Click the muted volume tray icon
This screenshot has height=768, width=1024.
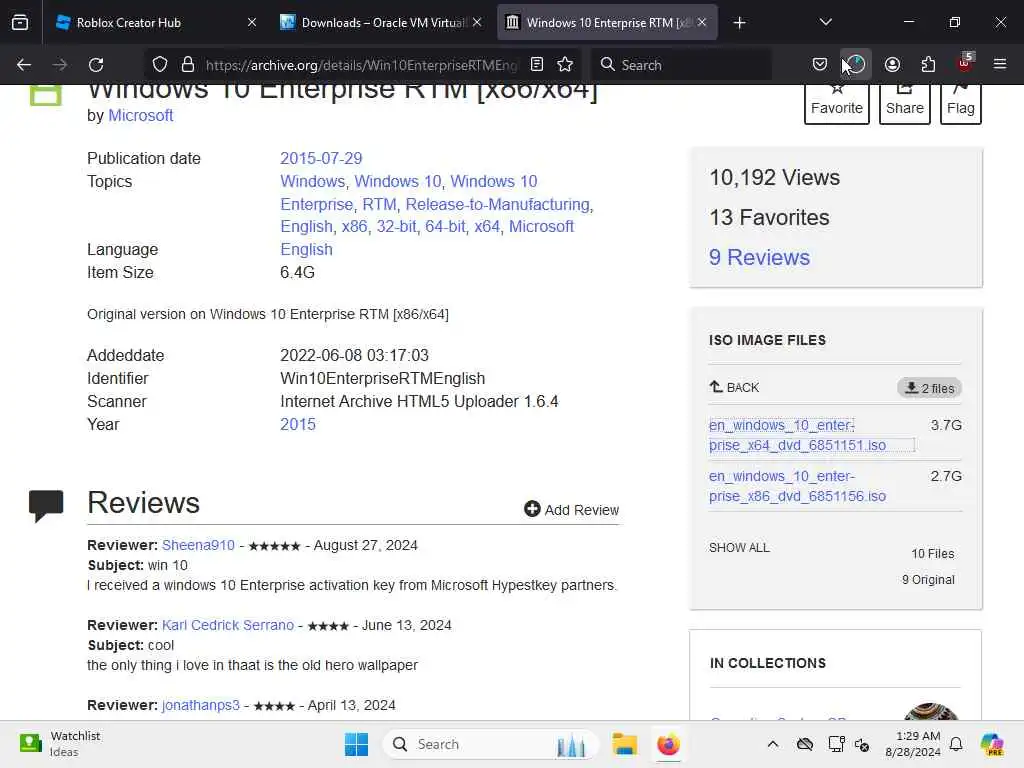(862, 744)
